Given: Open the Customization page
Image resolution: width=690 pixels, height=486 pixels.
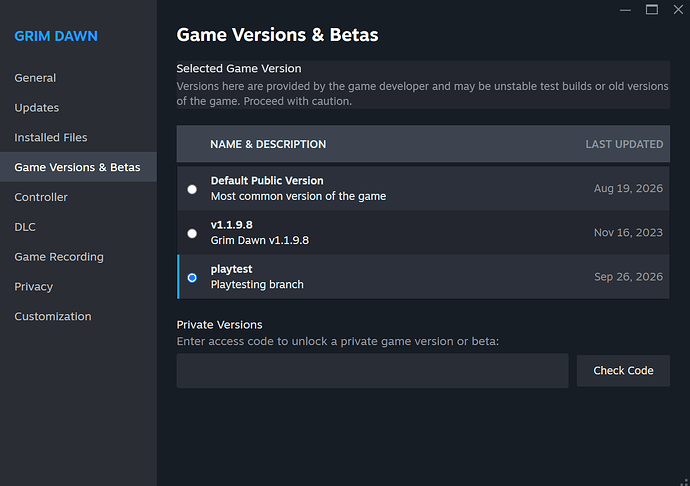Looking at the screenshot, I should click(53, 317).
